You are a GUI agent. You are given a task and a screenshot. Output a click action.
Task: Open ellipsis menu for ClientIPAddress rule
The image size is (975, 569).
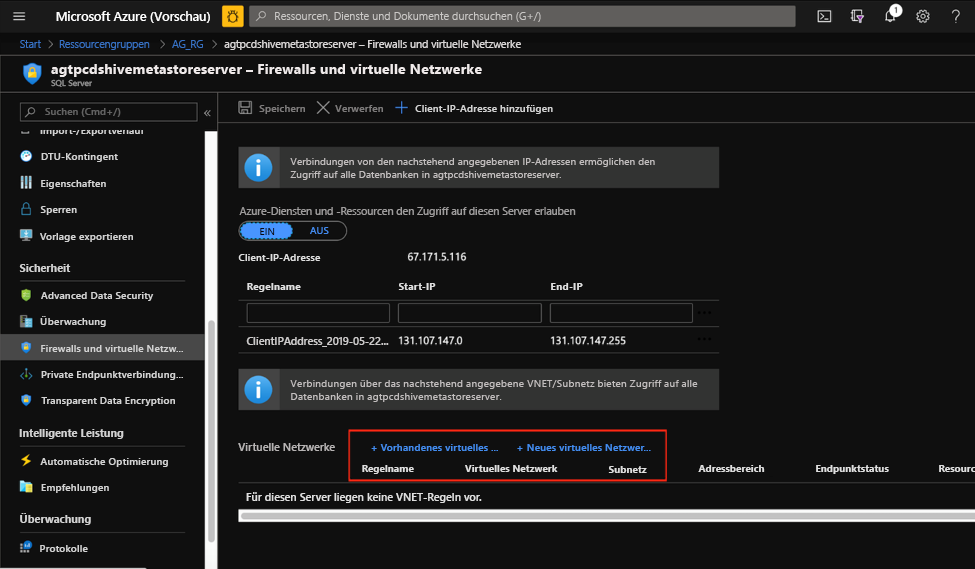point(704,340)
